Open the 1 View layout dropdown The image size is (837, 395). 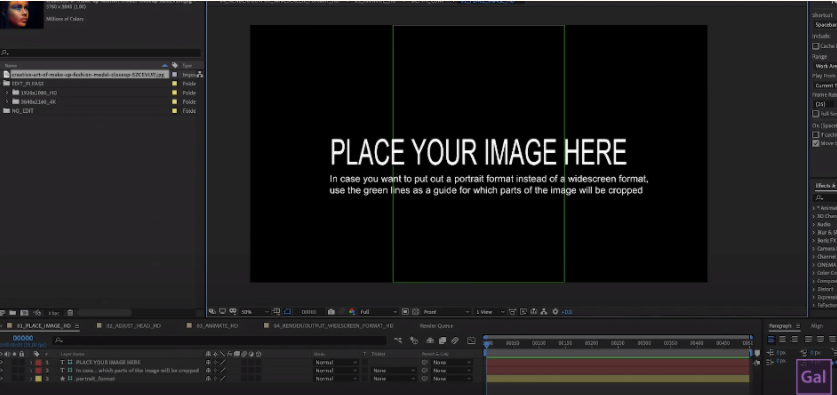[490, 312]
